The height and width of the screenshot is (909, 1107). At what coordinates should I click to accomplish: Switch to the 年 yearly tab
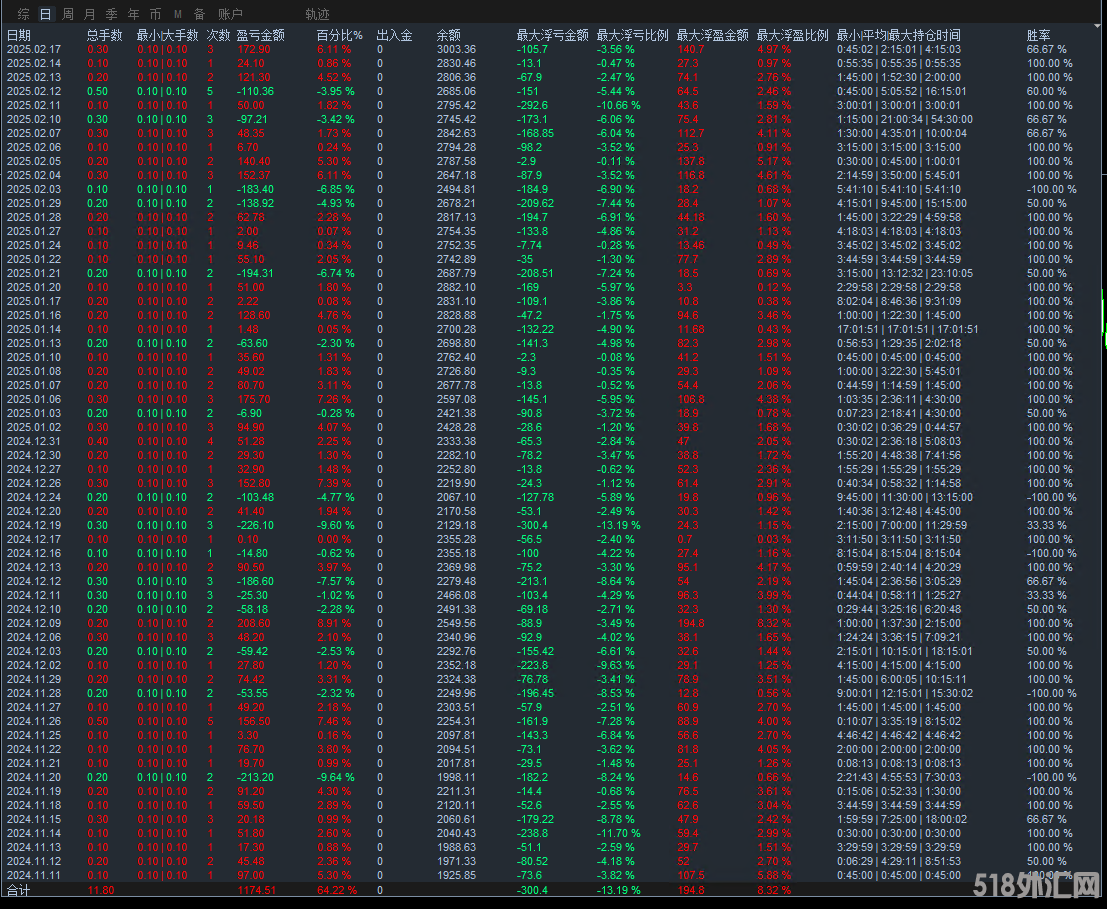133,14
